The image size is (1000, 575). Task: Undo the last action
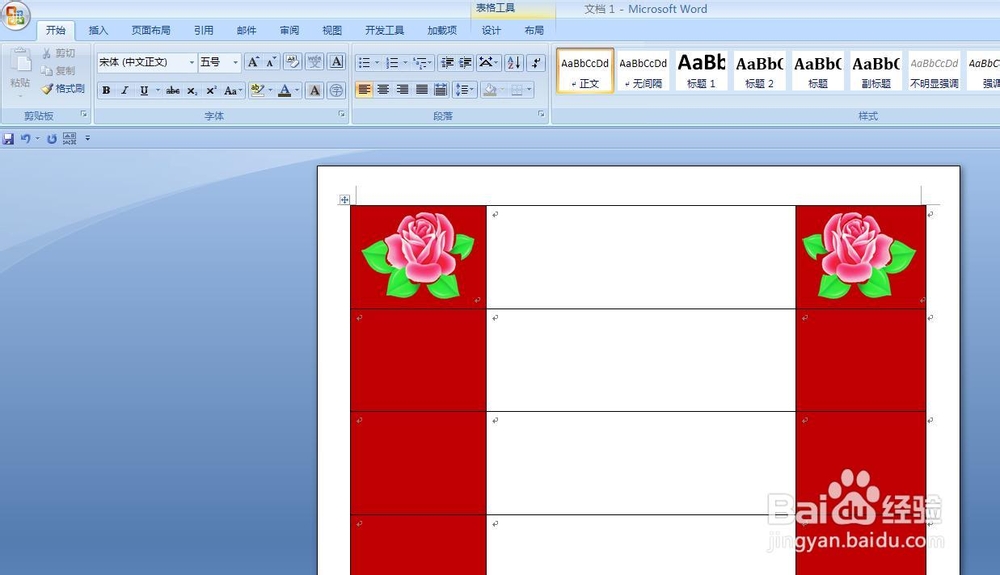pyautogui.click(x=25, y=138)
